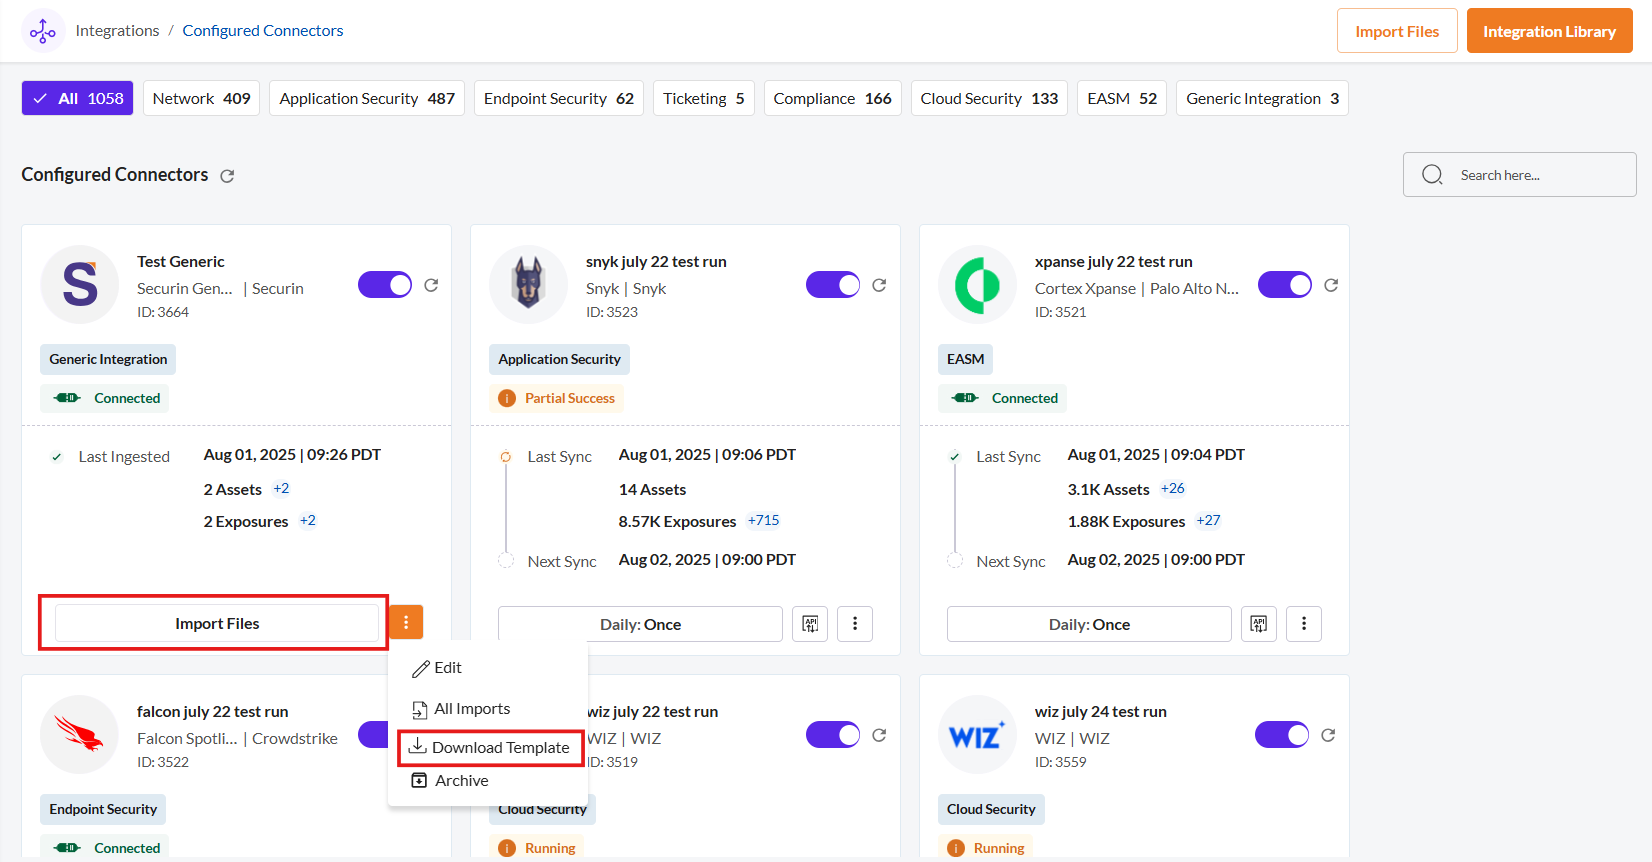Click the header Import Files button
This screenshot has height=862, width=1652.
1397,31
